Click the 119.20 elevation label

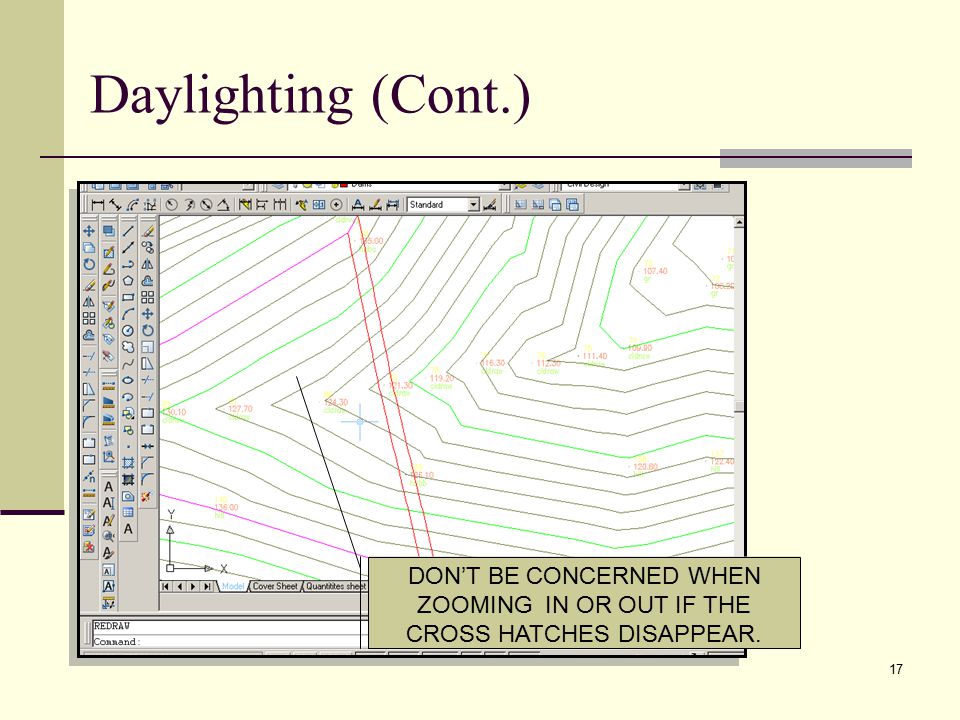(x=441, y=378)
